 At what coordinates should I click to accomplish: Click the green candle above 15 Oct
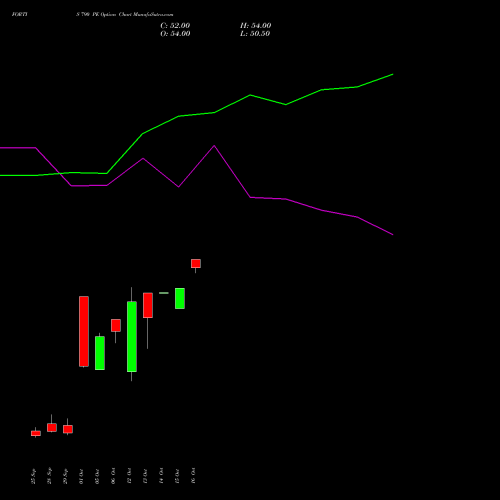180,298
